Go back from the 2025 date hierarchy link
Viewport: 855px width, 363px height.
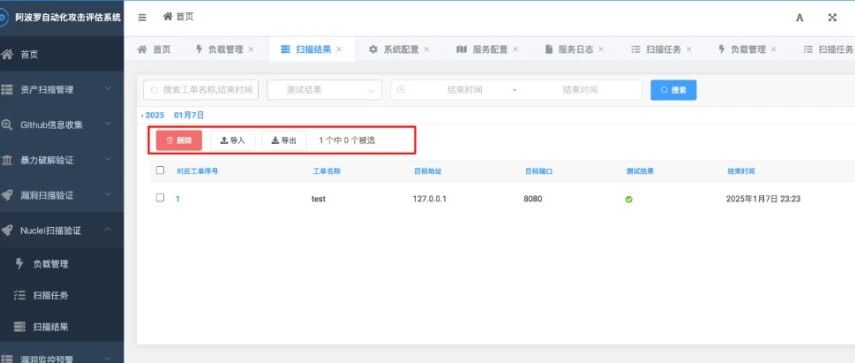click(153, 116)
